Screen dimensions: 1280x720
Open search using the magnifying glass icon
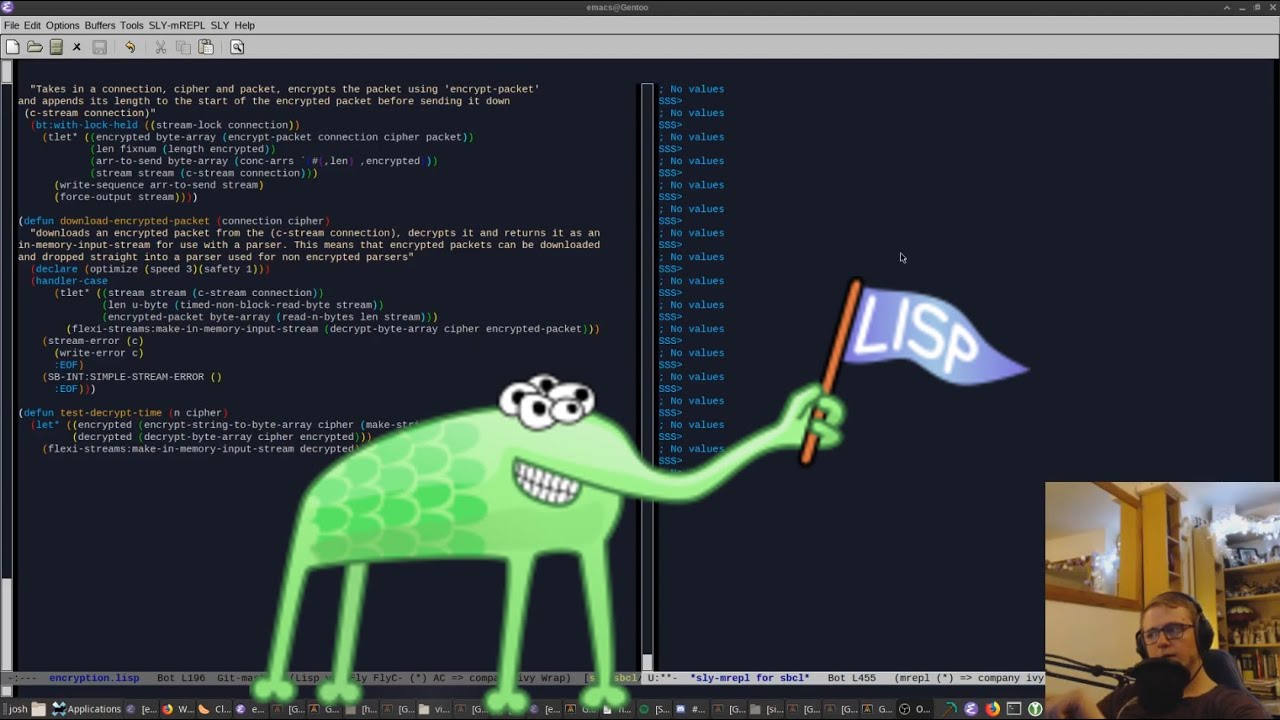tap(235, 47)
